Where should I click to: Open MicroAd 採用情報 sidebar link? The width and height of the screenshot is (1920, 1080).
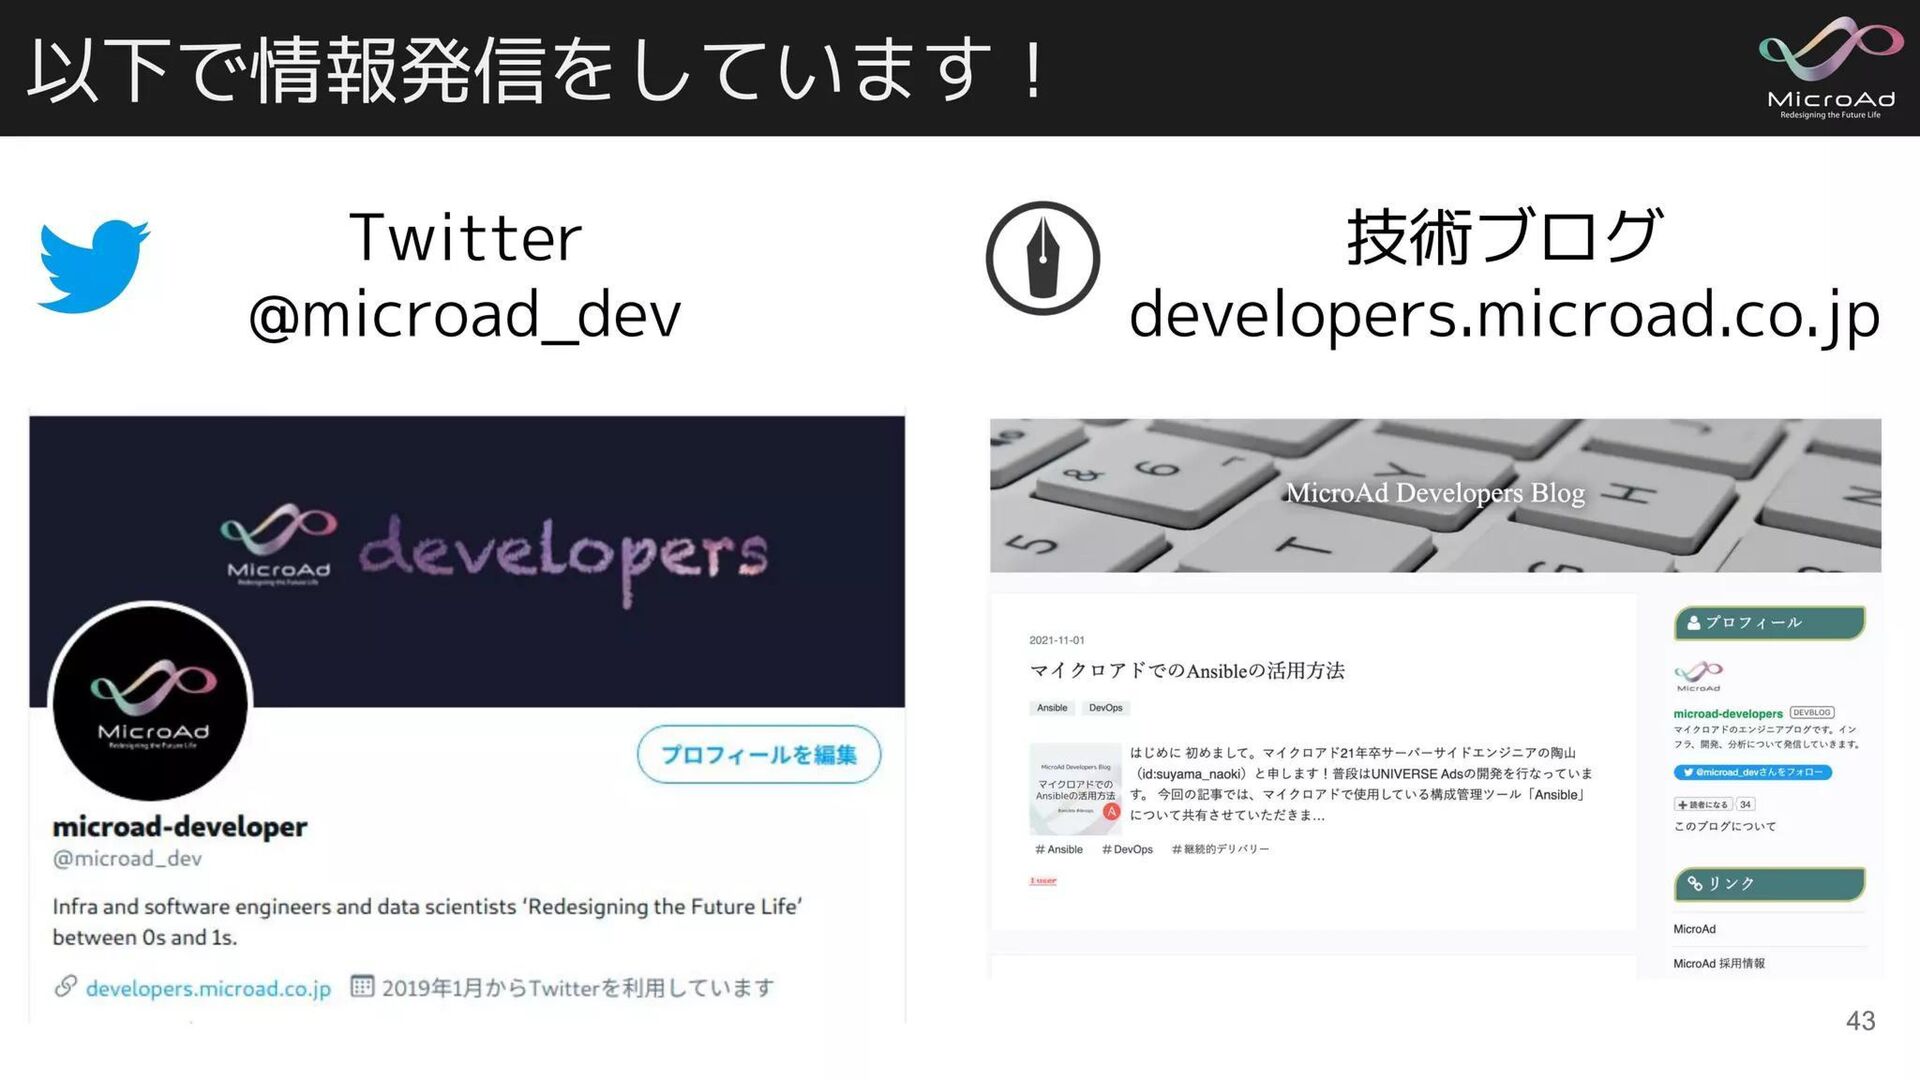[1718, 963]
